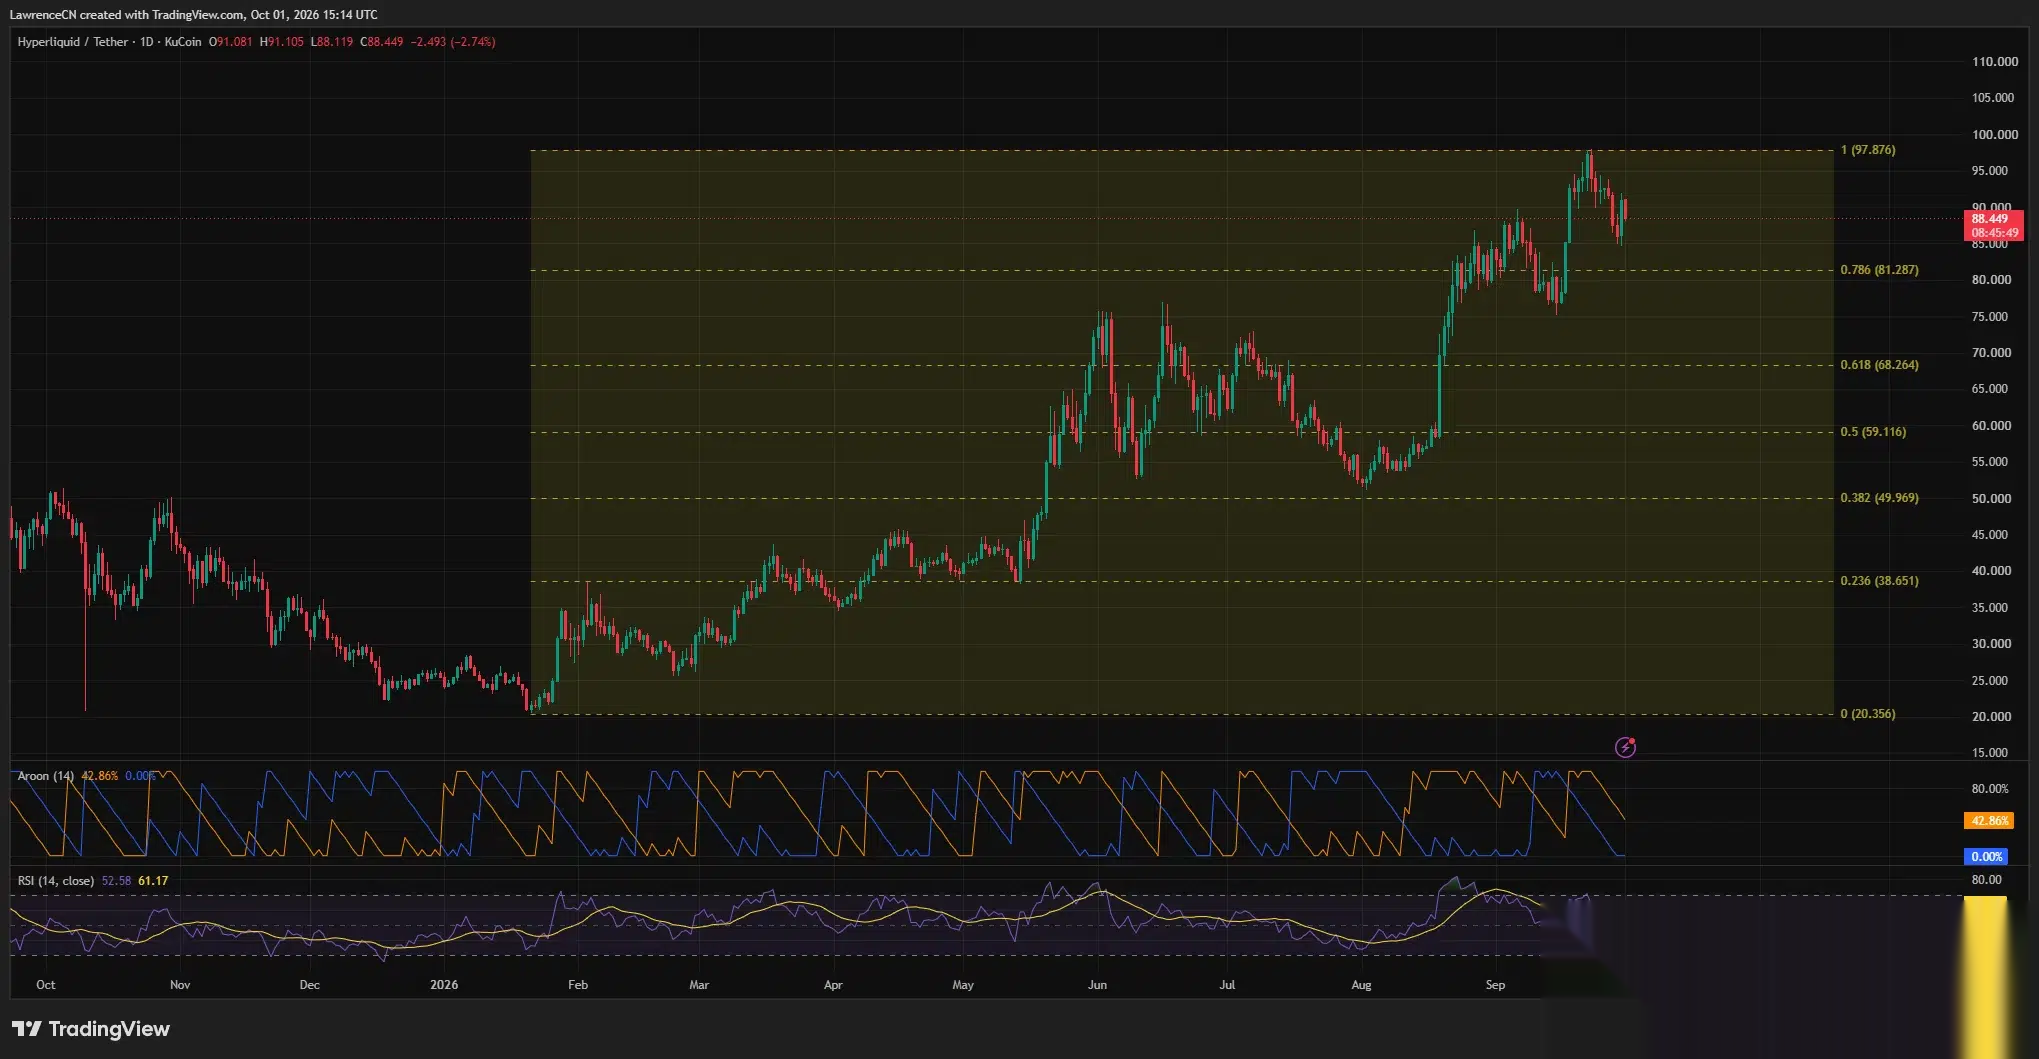Select the low value L88.119
Screen dimensions: 2039x1059
tap(332, 42)
